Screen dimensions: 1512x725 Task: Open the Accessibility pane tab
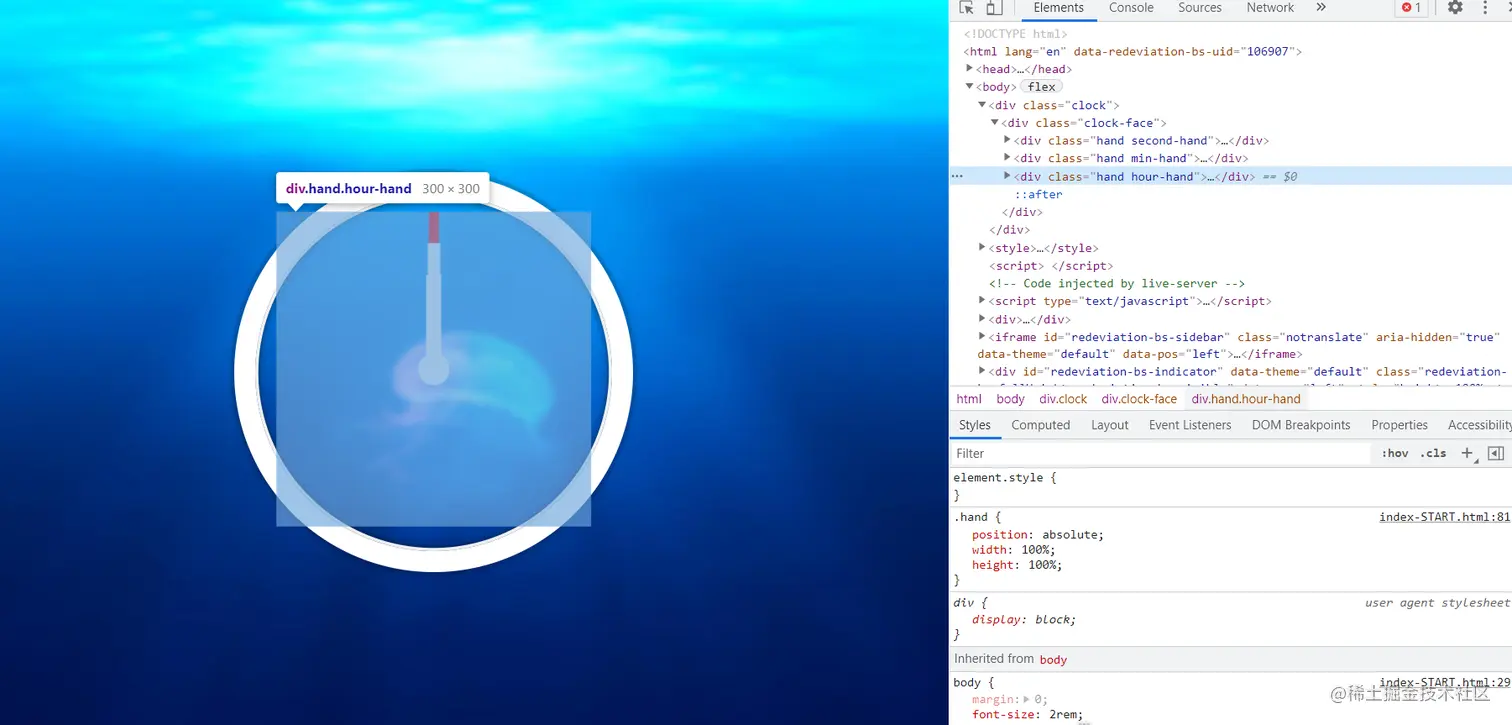click(x=1479, y=425)
